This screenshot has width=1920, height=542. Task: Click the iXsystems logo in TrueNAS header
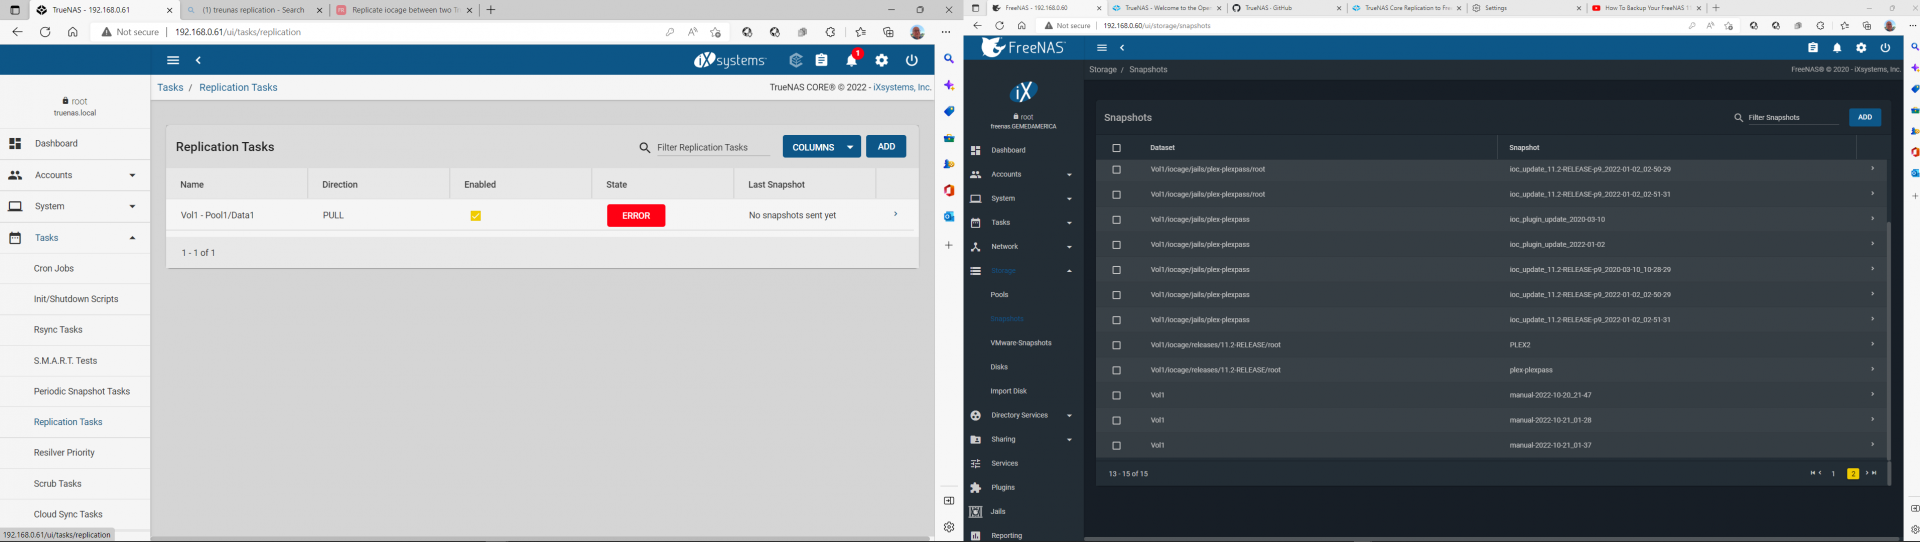pos(730,60)
